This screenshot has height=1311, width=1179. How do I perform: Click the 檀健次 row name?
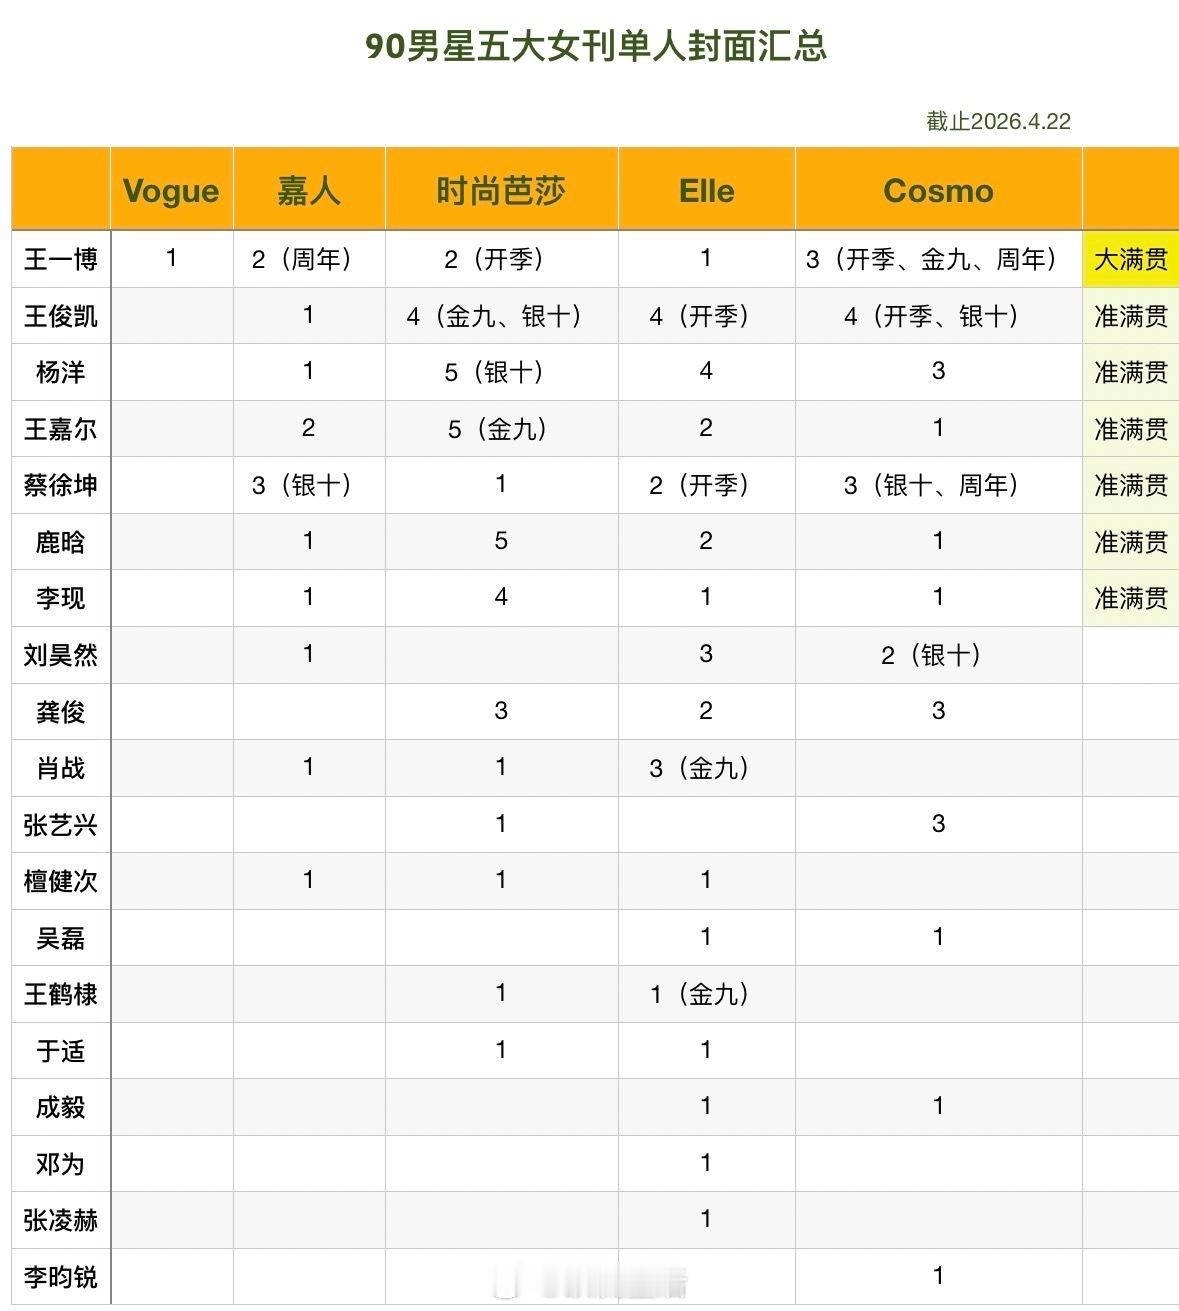(61, 881)
